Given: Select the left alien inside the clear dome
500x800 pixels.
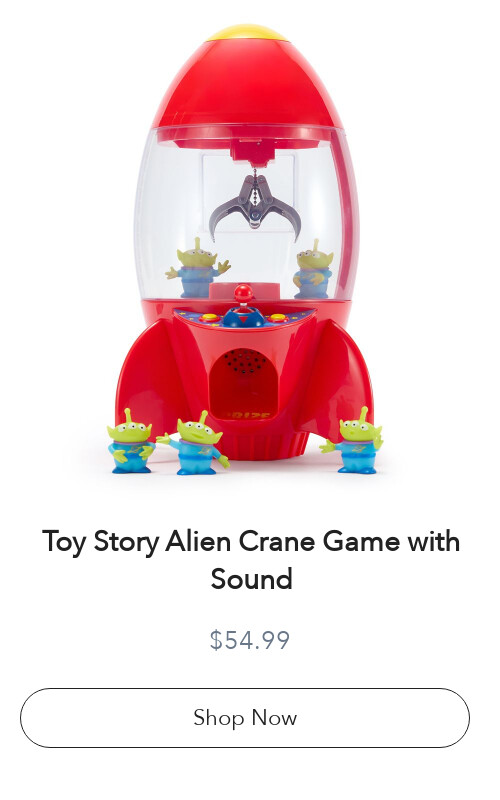Looking at the screenshot, I should [197, 267].
